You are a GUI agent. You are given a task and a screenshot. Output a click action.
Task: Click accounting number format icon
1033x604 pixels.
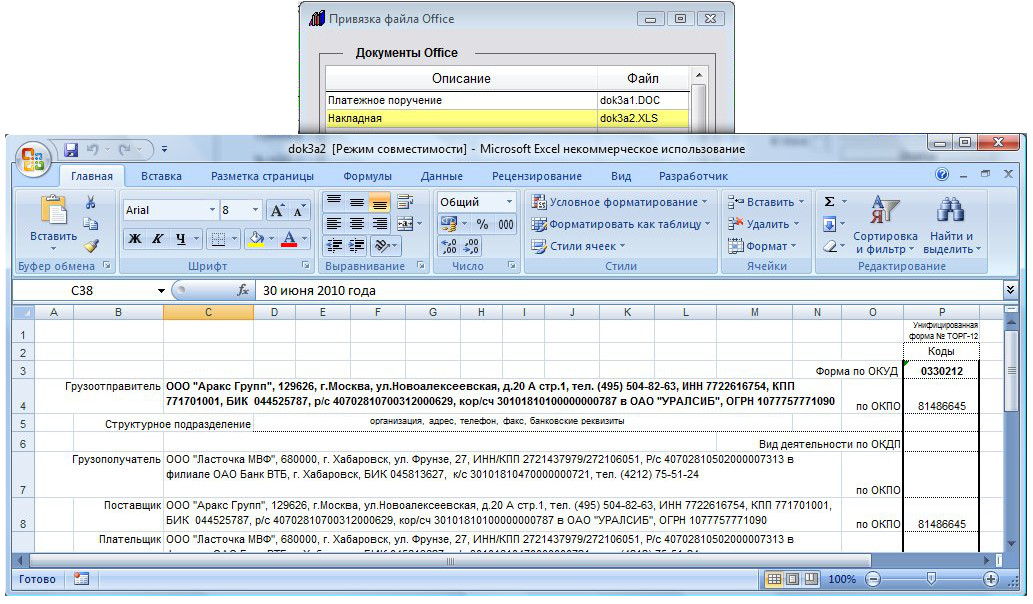point(449,224)
